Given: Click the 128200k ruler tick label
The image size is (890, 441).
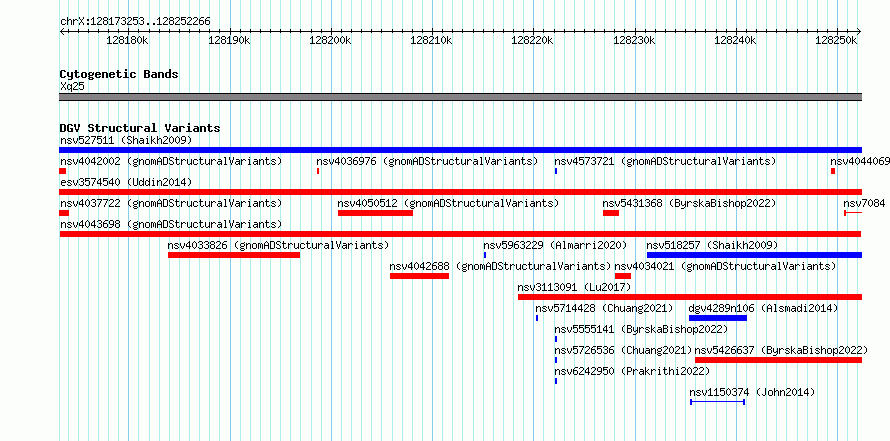Looking at the screenshot, I should pos(330,41).
